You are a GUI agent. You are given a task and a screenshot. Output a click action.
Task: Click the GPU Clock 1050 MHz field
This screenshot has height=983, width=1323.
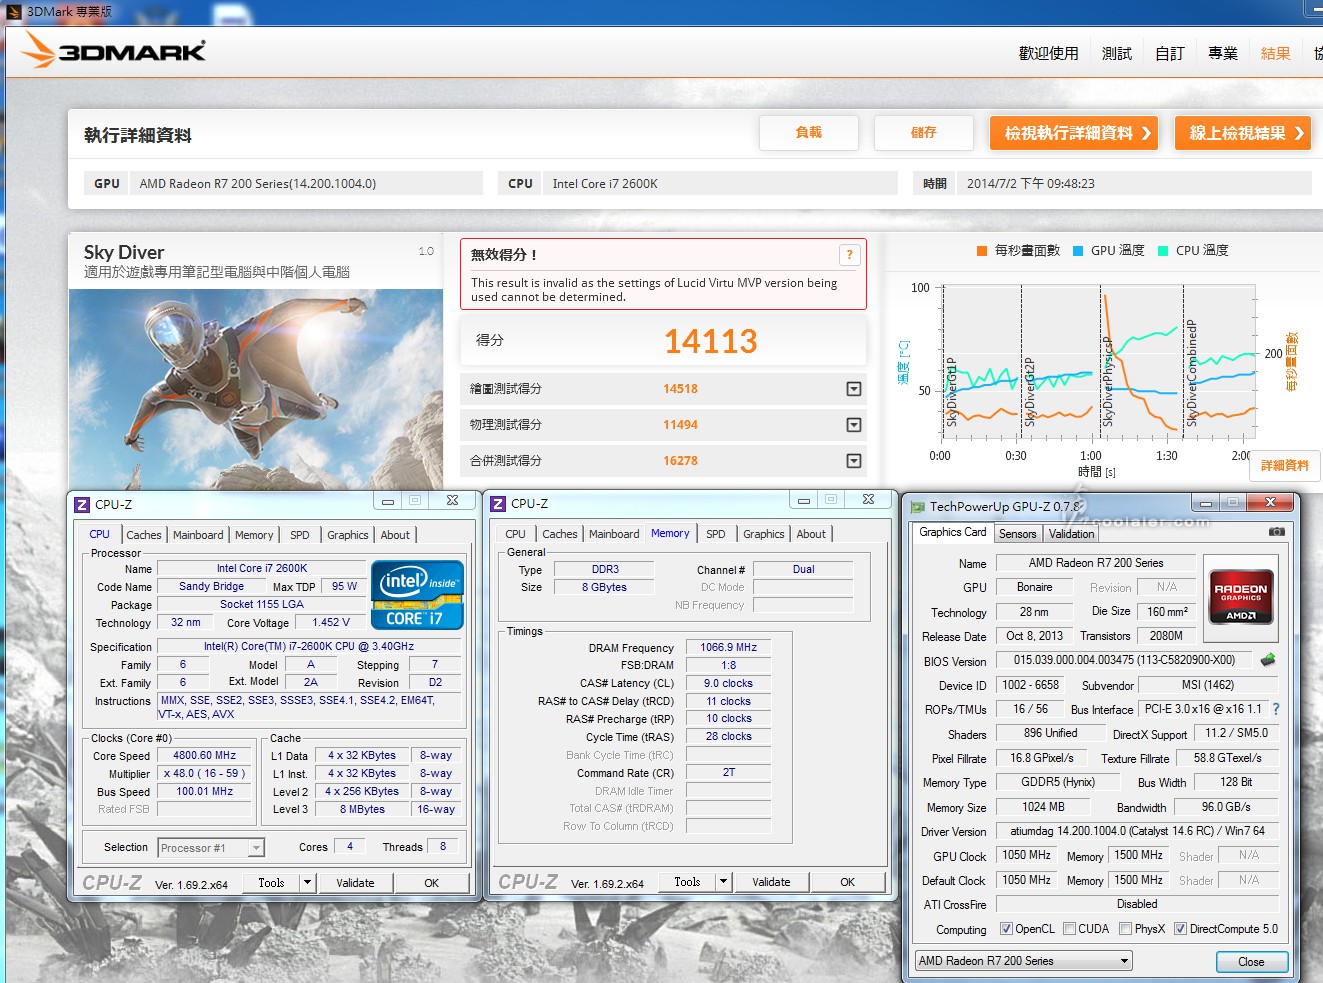point(1026,856)
